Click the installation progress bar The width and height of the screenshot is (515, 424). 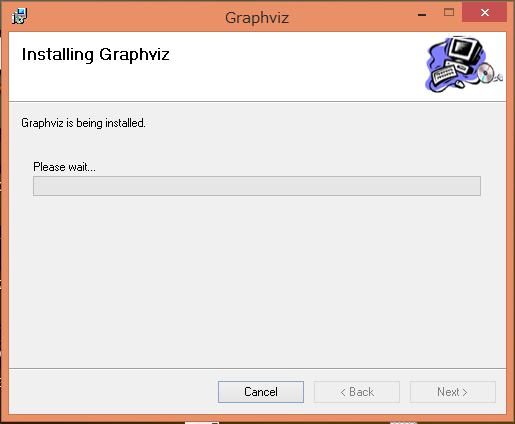click(x=257, y=186)
